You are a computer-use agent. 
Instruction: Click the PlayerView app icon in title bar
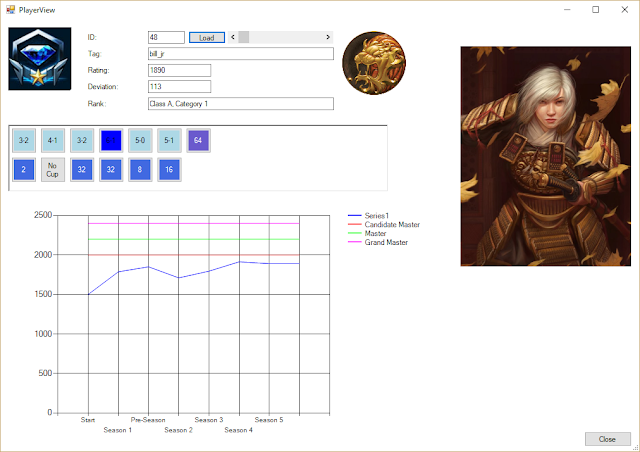coord(11,10)
